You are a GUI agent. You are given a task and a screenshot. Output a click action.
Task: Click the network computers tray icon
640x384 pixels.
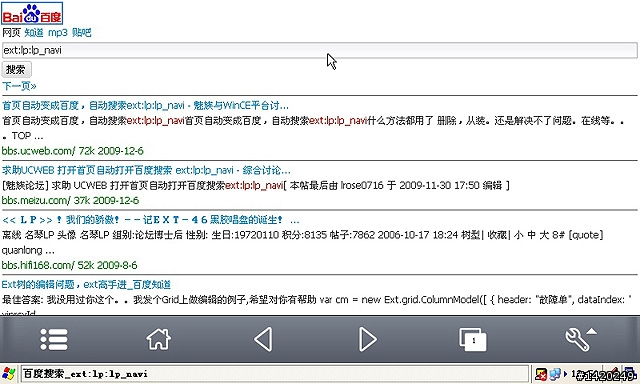555,374
